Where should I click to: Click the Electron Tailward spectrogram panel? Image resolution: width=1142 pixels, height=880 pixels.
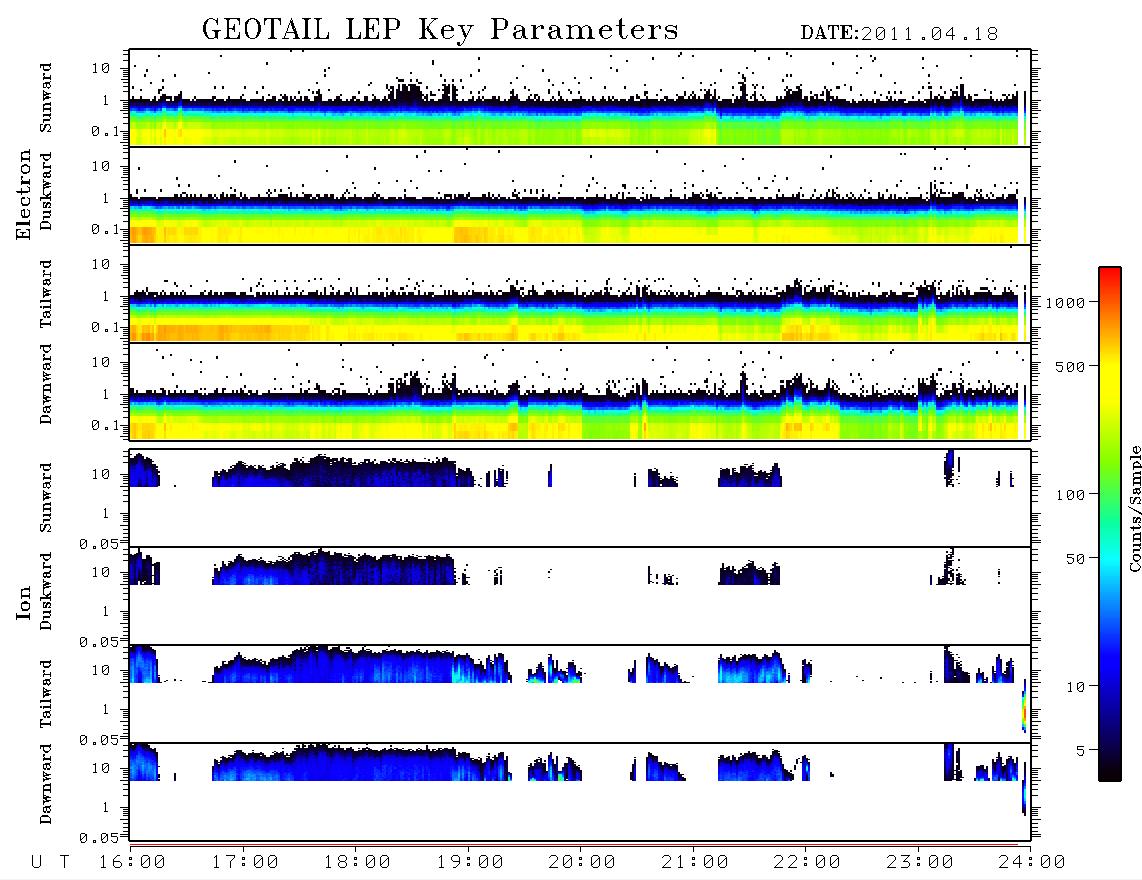tap(580, 294)
